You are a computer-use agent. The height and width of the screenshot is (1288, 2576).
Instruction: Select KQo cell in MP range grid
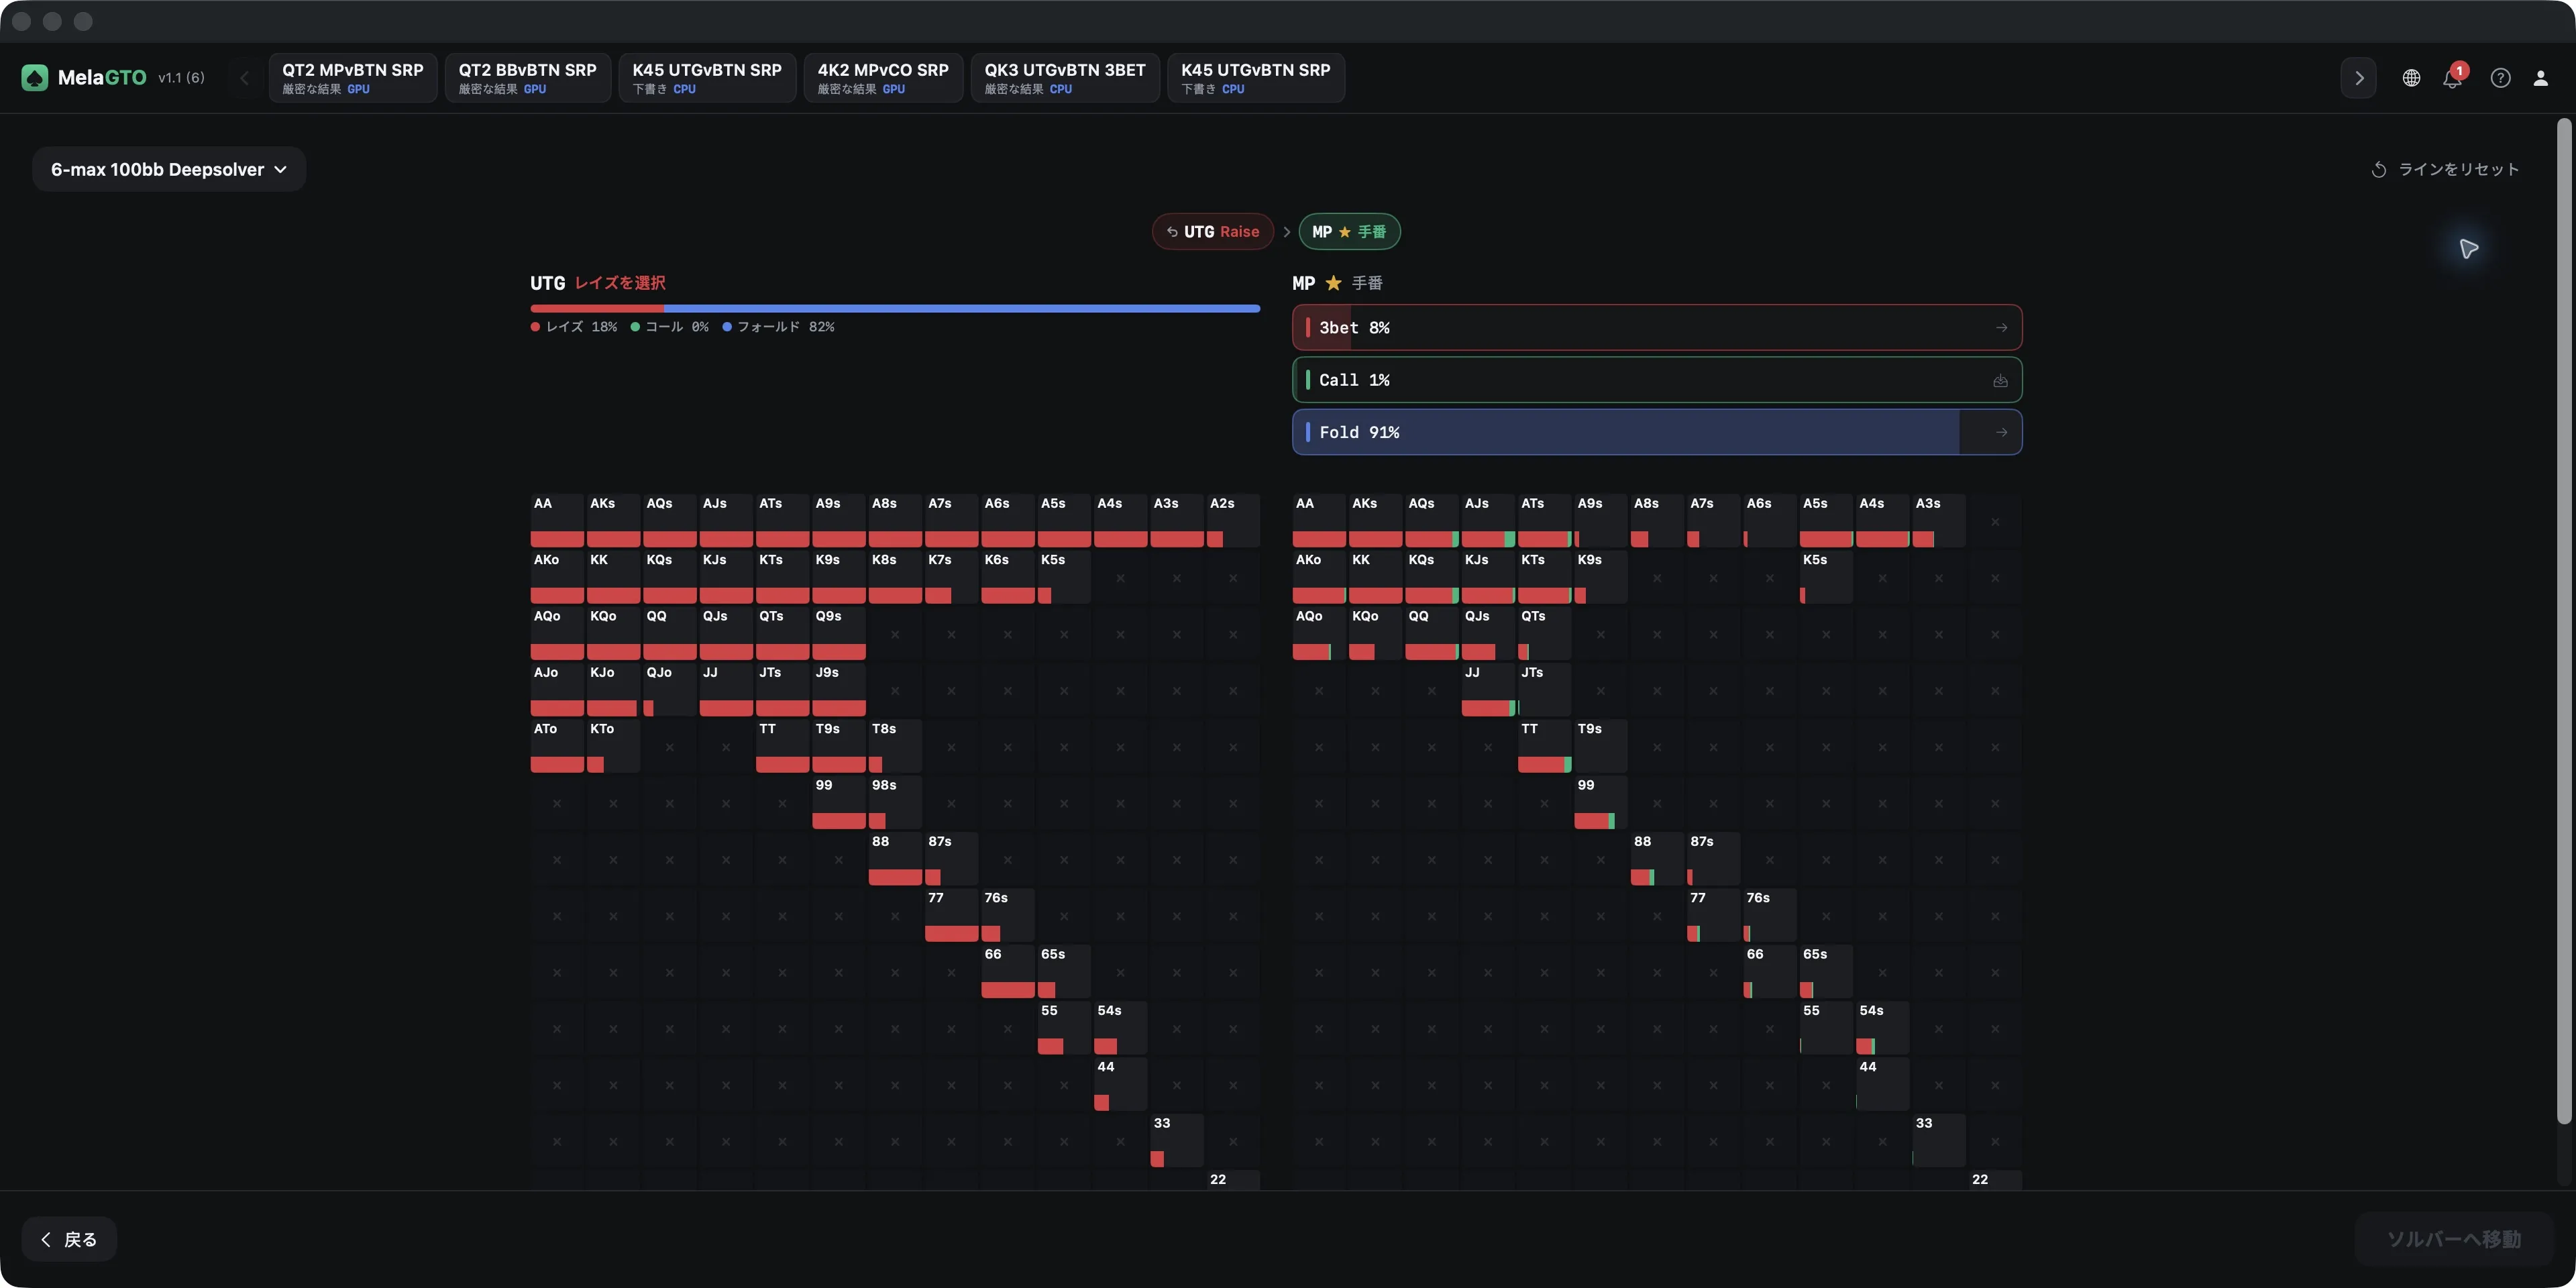pos(1375,634)
